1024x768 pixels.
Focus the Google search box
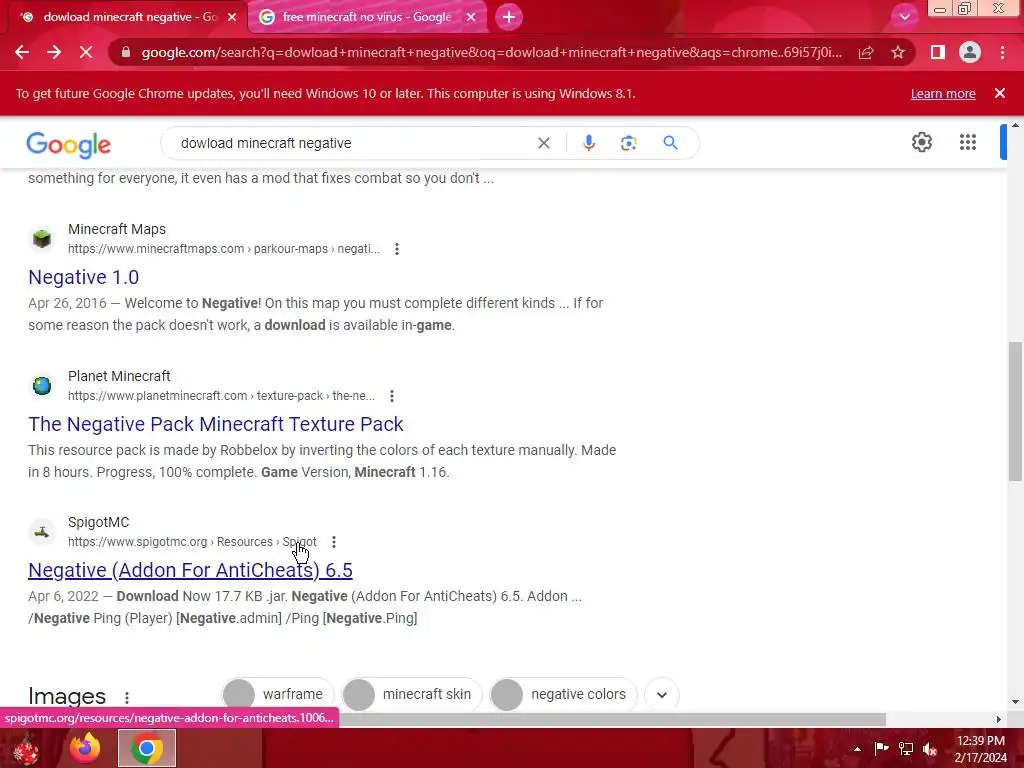(353, 143)
